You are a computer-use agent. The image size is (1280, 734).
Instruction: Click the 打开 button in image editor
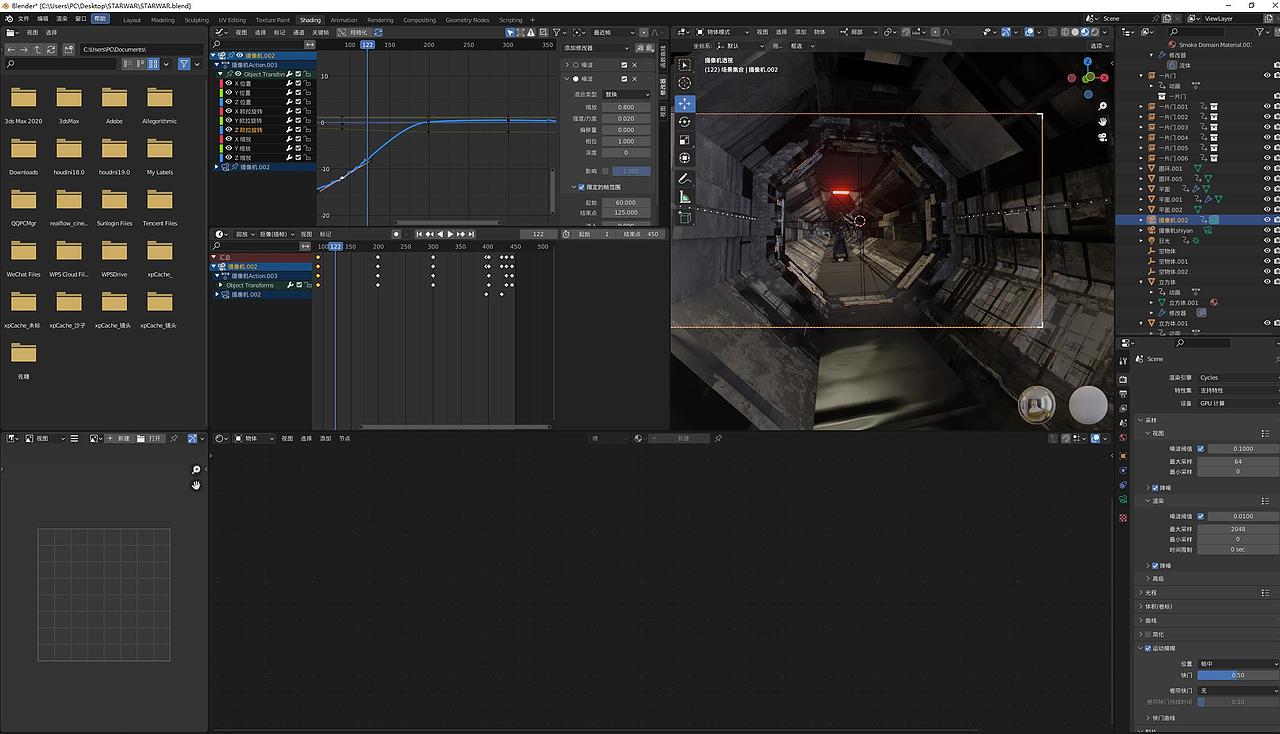point(150,438)
